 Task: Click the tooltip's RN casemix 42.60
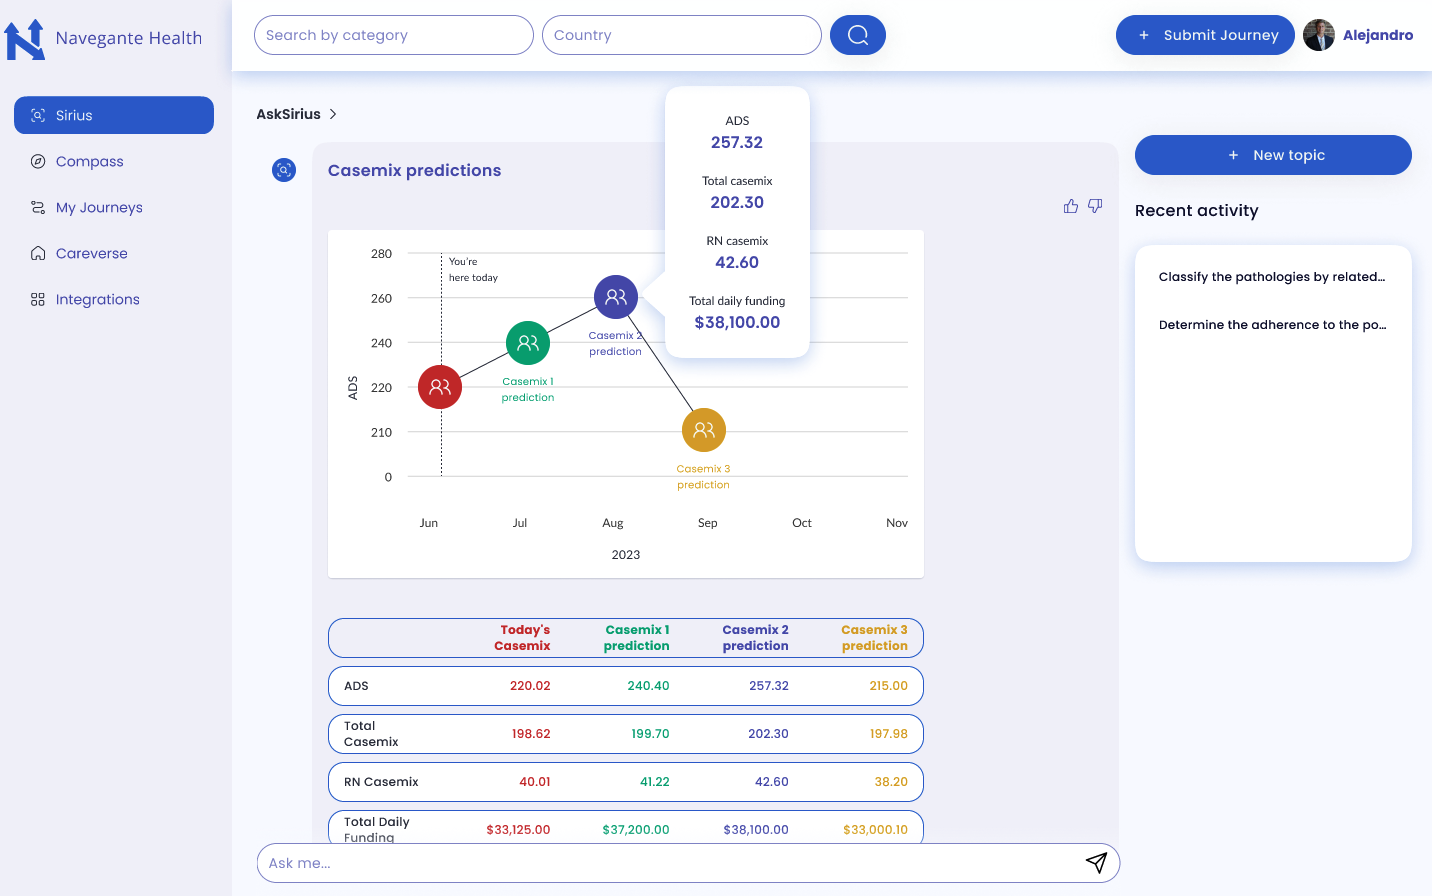(x=737, y=262)
